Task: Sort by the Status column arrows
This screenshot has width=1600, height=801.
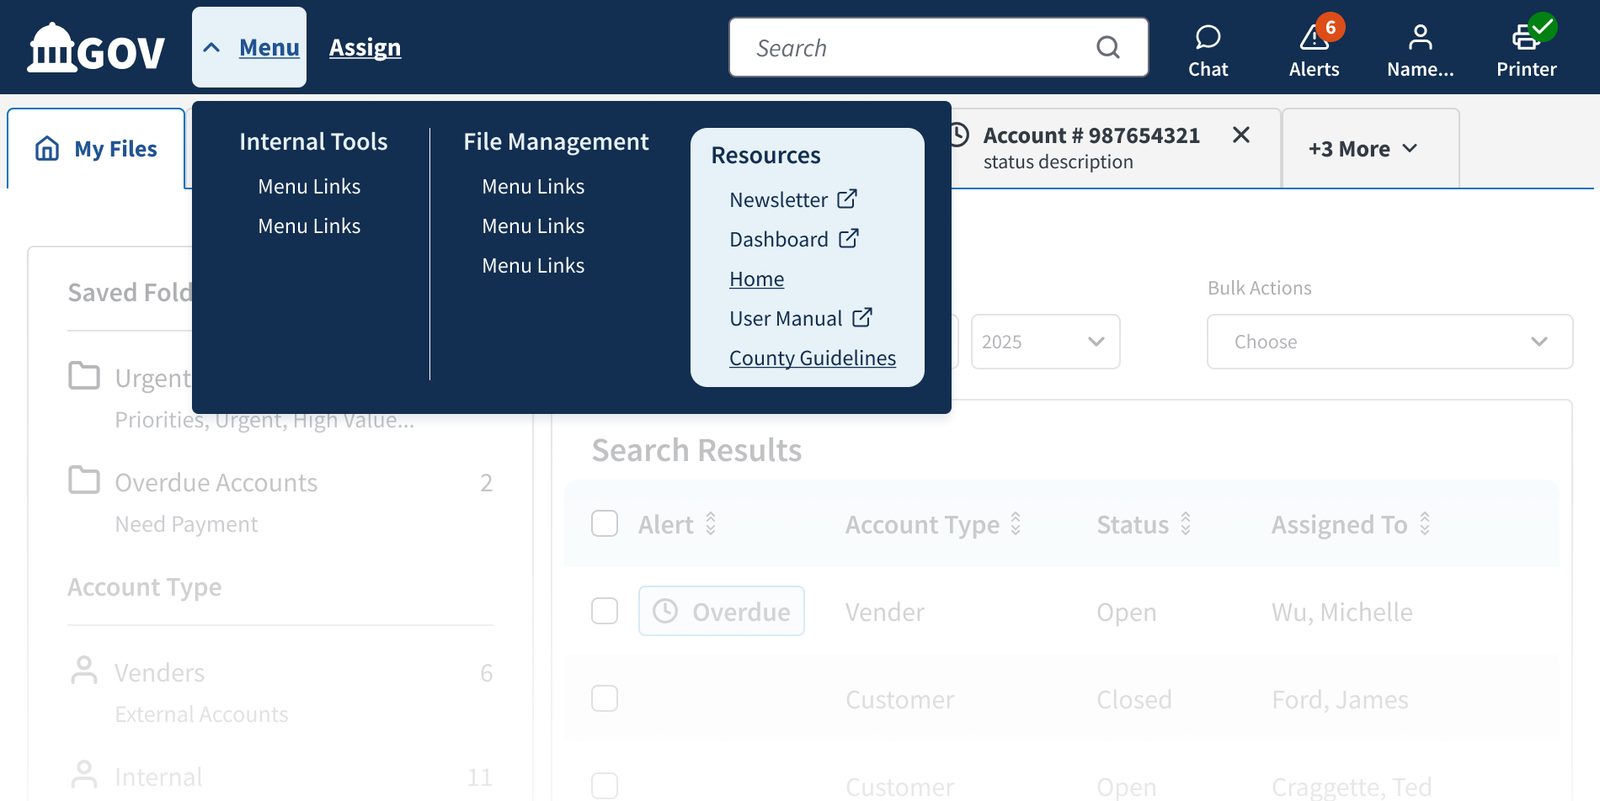Action: pos(1186,524)
